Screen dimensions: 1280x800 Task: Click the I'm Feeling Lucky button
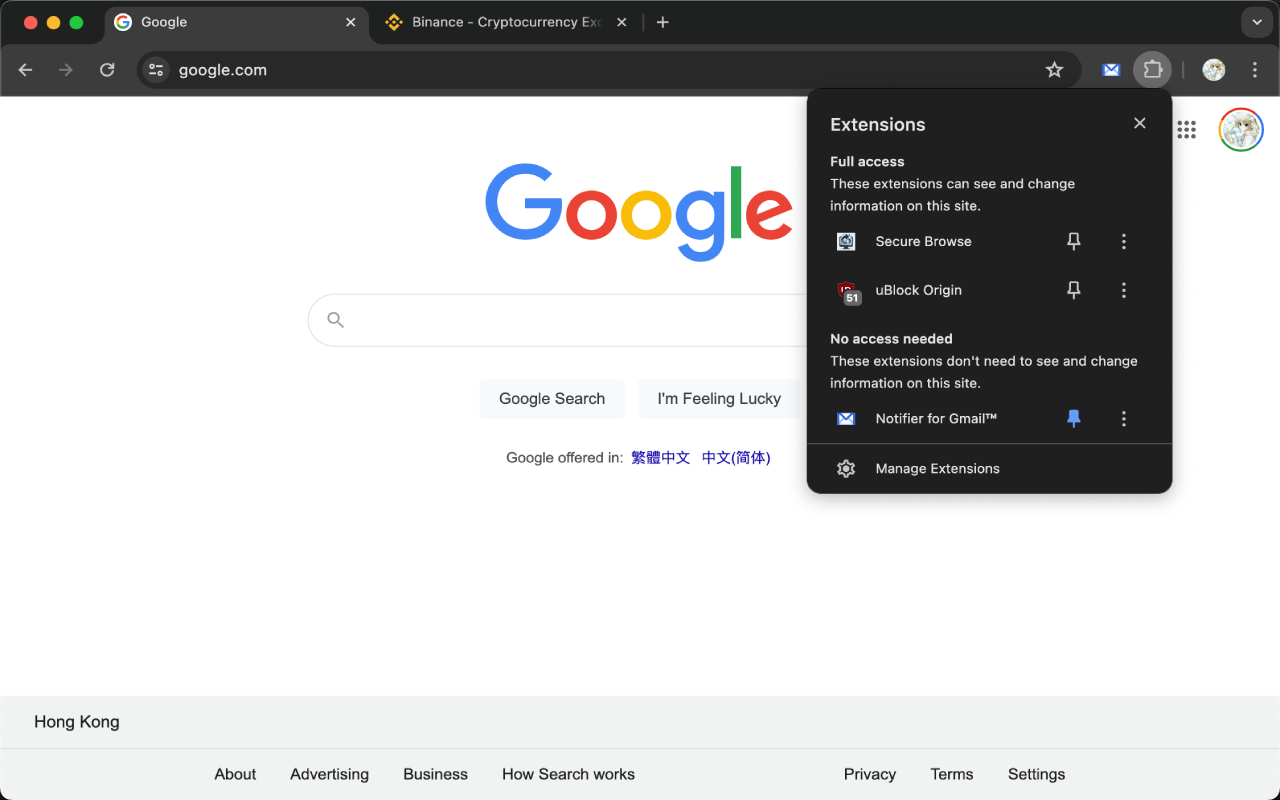718,398
